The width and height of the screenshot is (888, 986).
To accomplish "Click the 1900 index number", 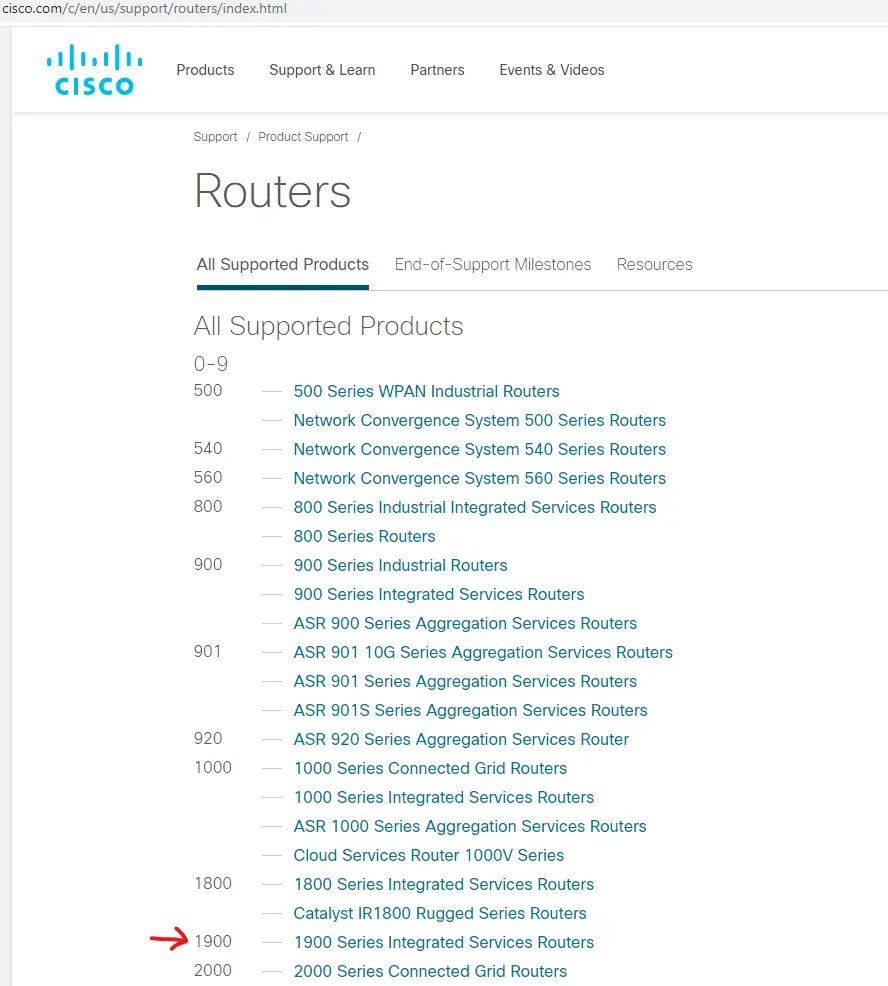I will (x=213, y=941).
